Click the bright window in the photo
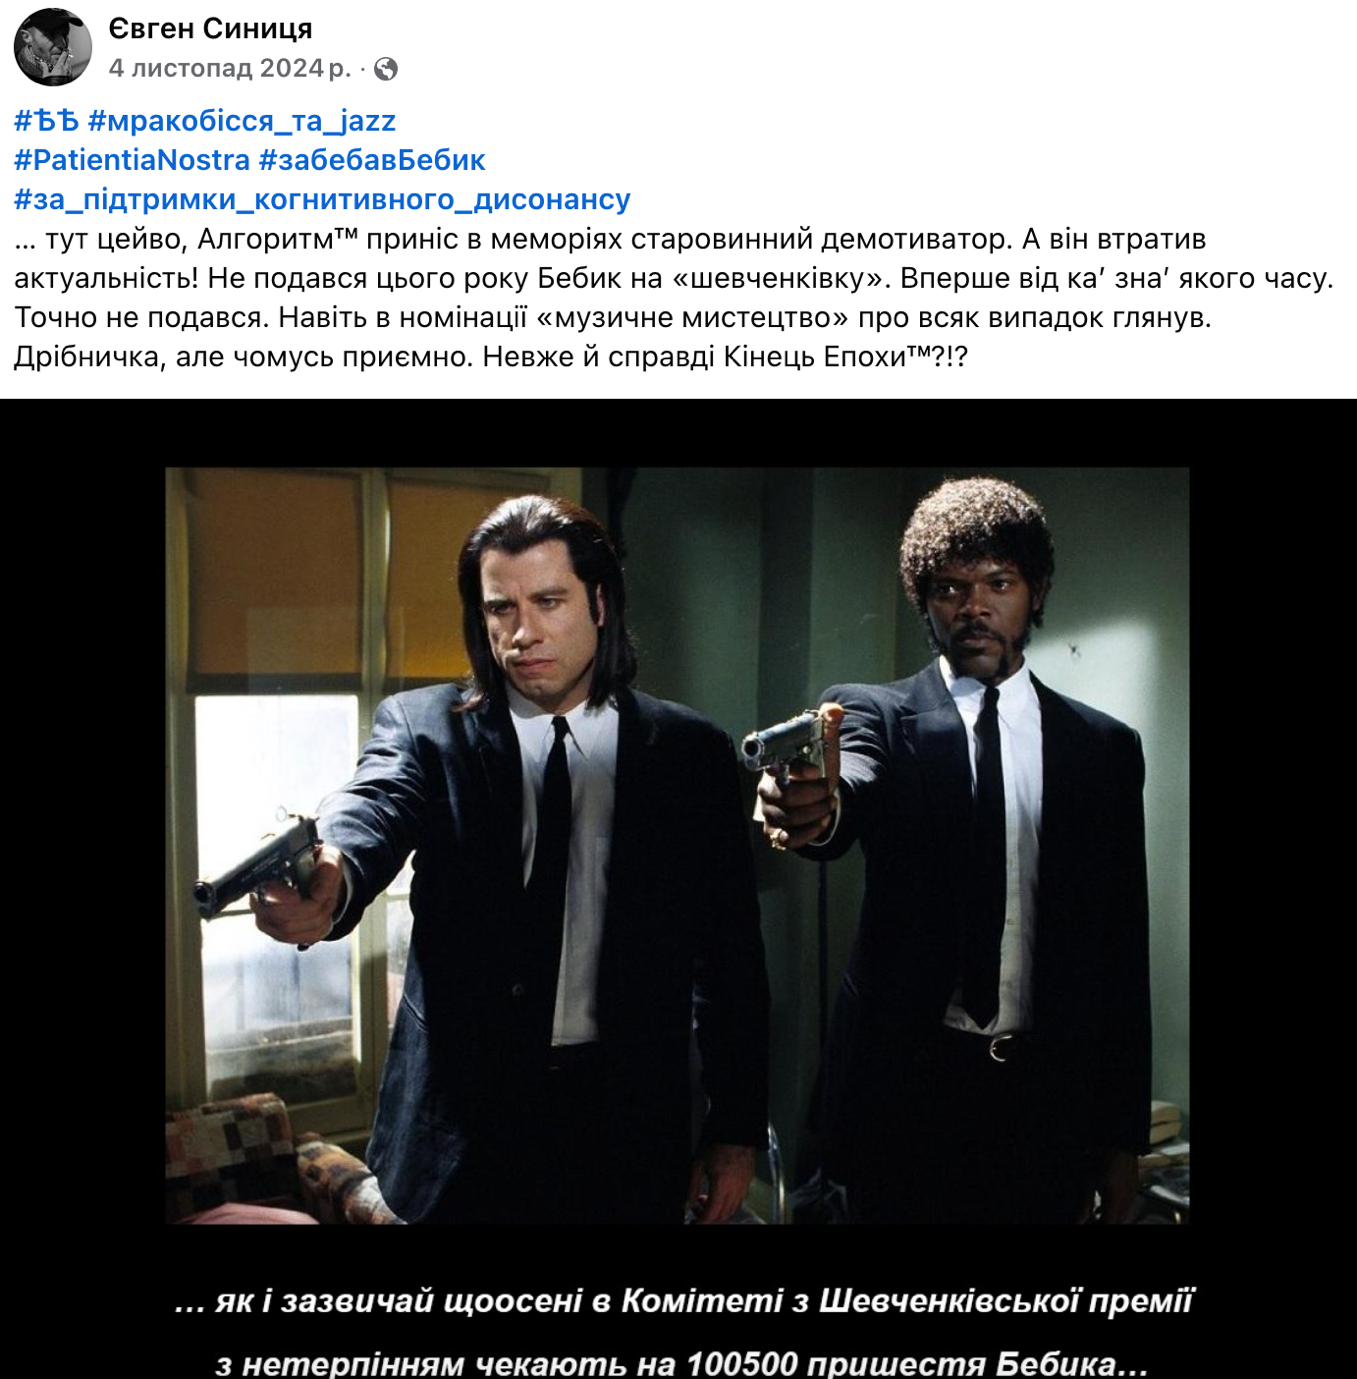The height and width of the screenshot is (1379, 1357). pos(277,880)
